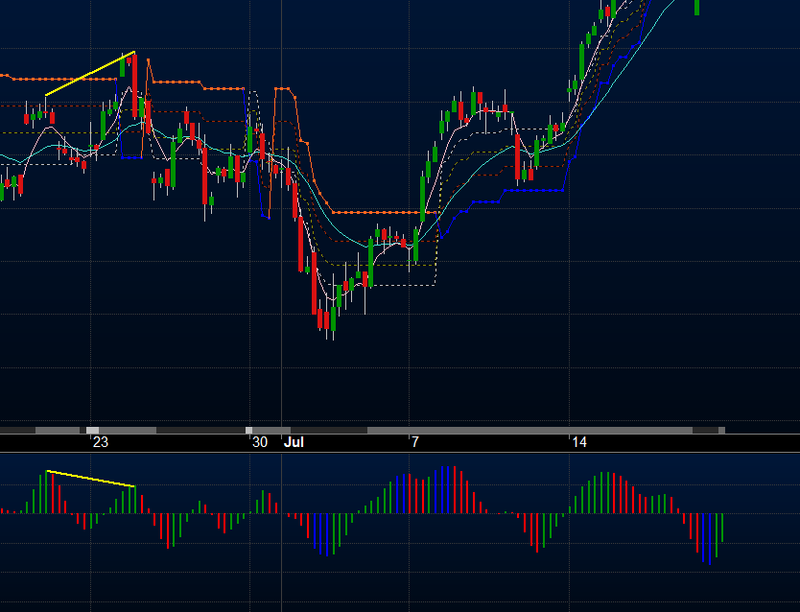The height and width of the screenshot is (612, 800).
Task: Click the "7" date label on the time axis
Action: point(415,442)
